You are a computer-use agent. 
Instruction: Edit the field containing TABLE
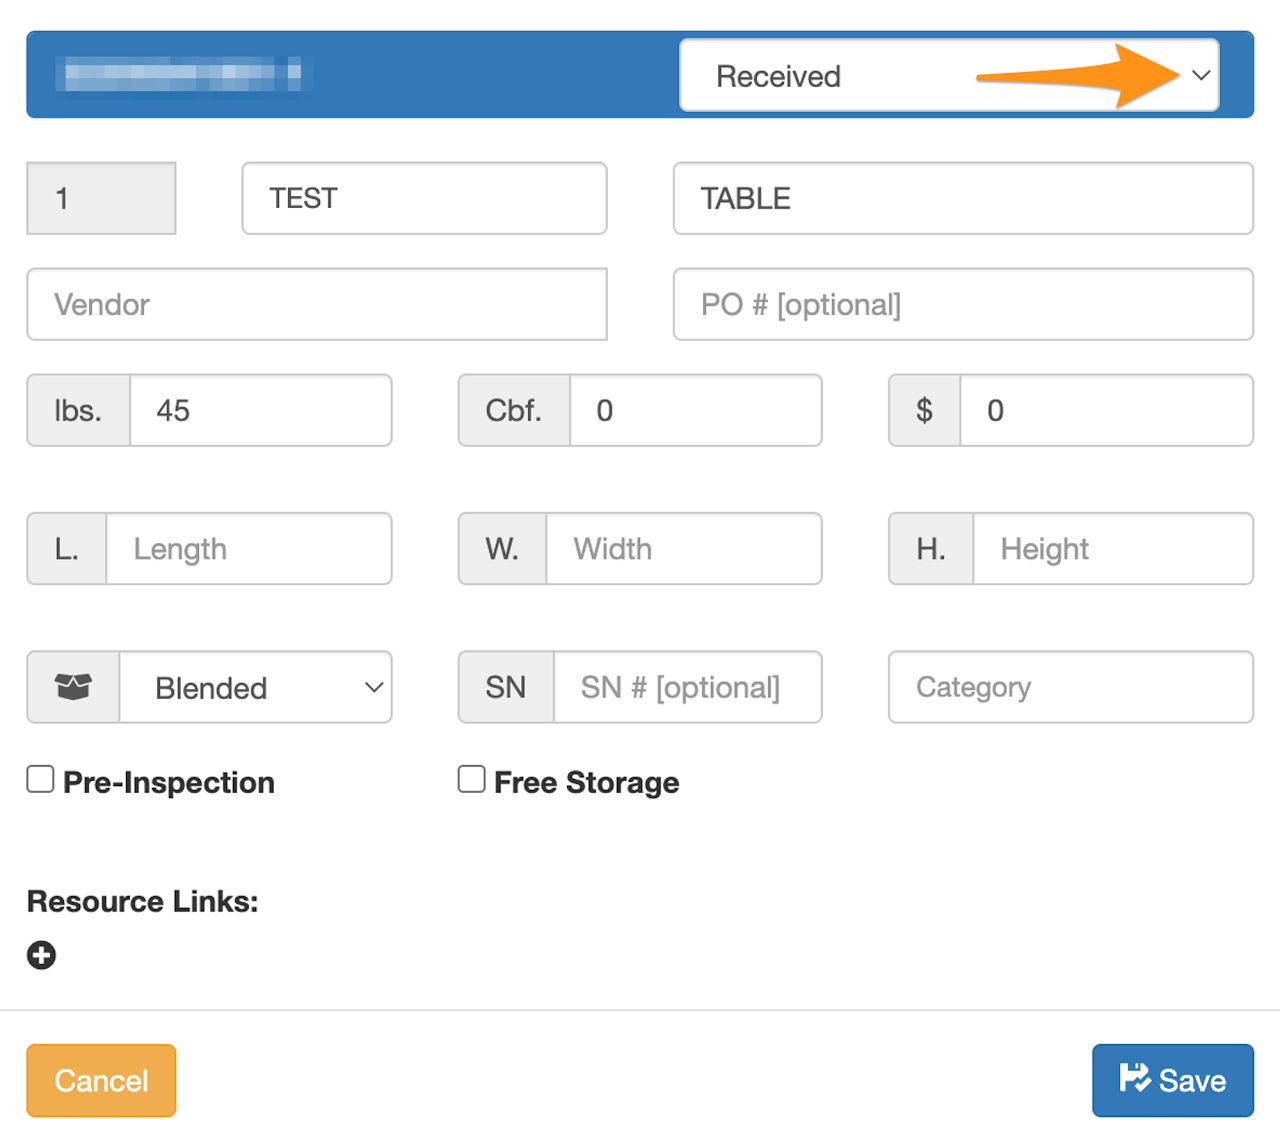click(963, 198)
